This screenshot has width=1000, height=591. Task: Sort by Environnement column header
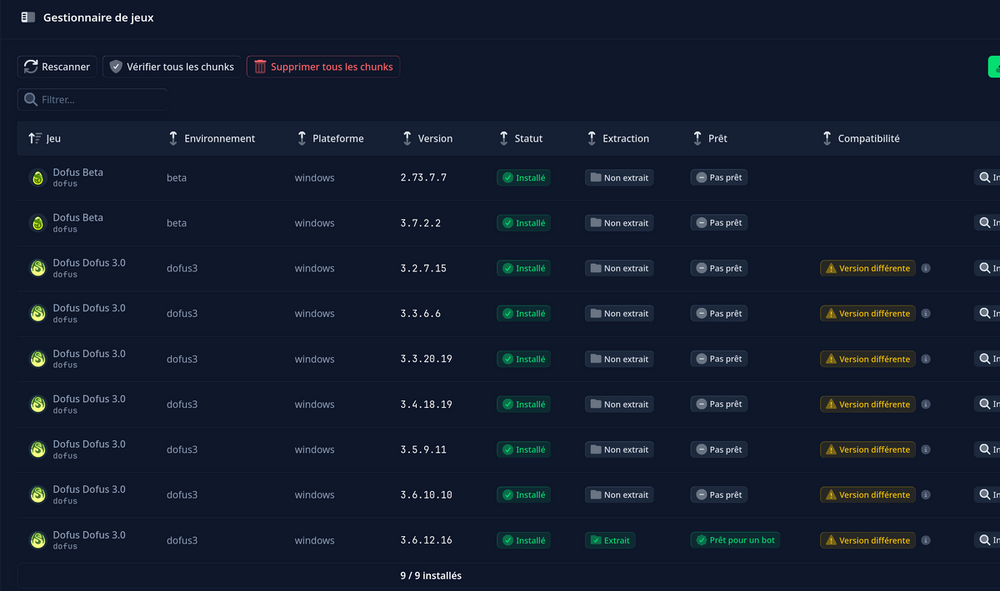[x=211, y=138]
